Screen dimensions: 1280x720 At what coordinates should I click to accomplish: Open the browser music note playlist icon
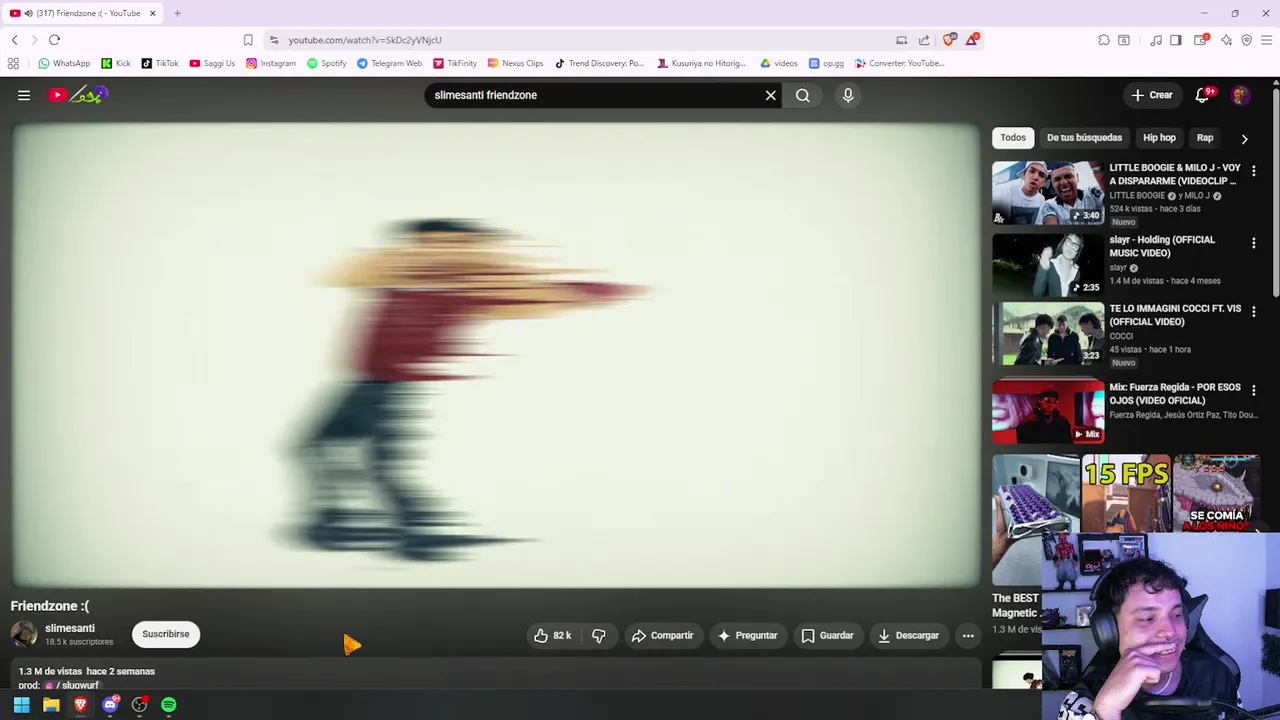point(1156,40)
